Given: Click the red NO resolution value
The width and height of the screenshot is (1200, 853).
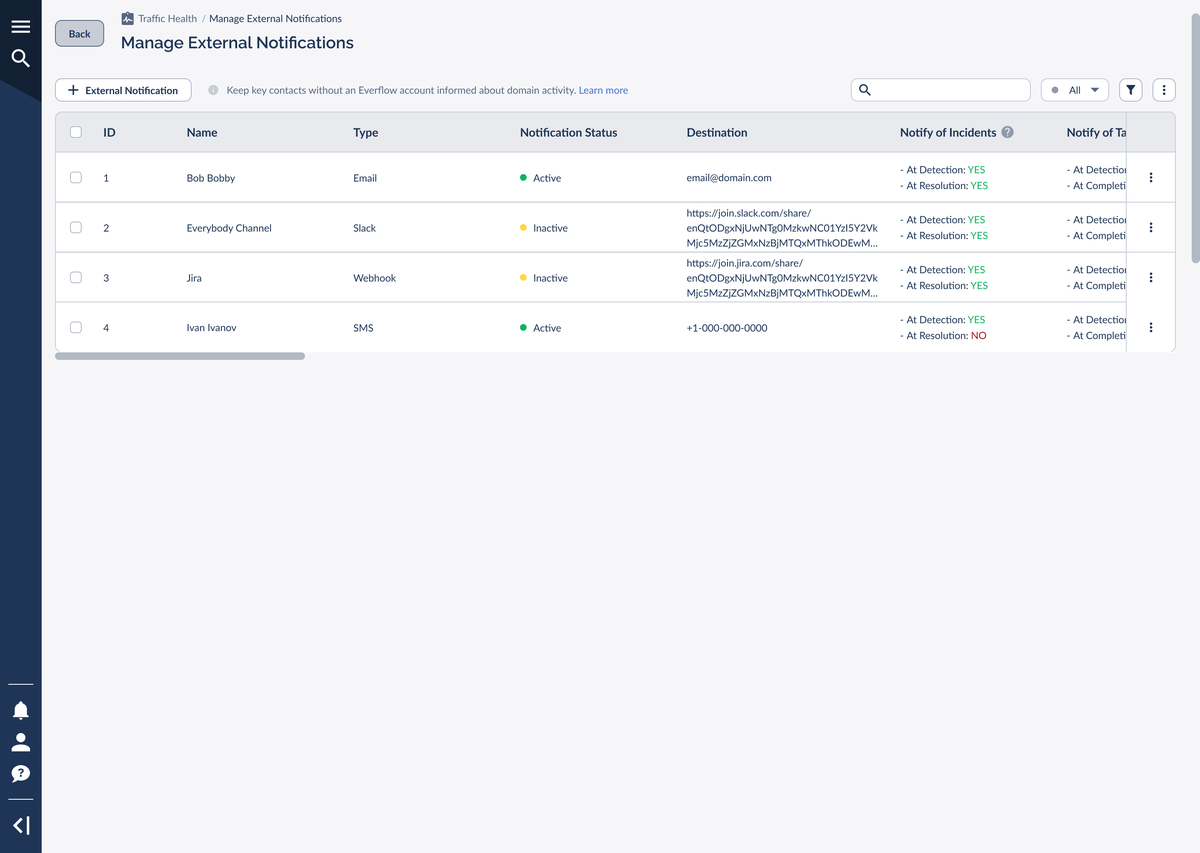Looking at the screenshot, I should (978, 336).
